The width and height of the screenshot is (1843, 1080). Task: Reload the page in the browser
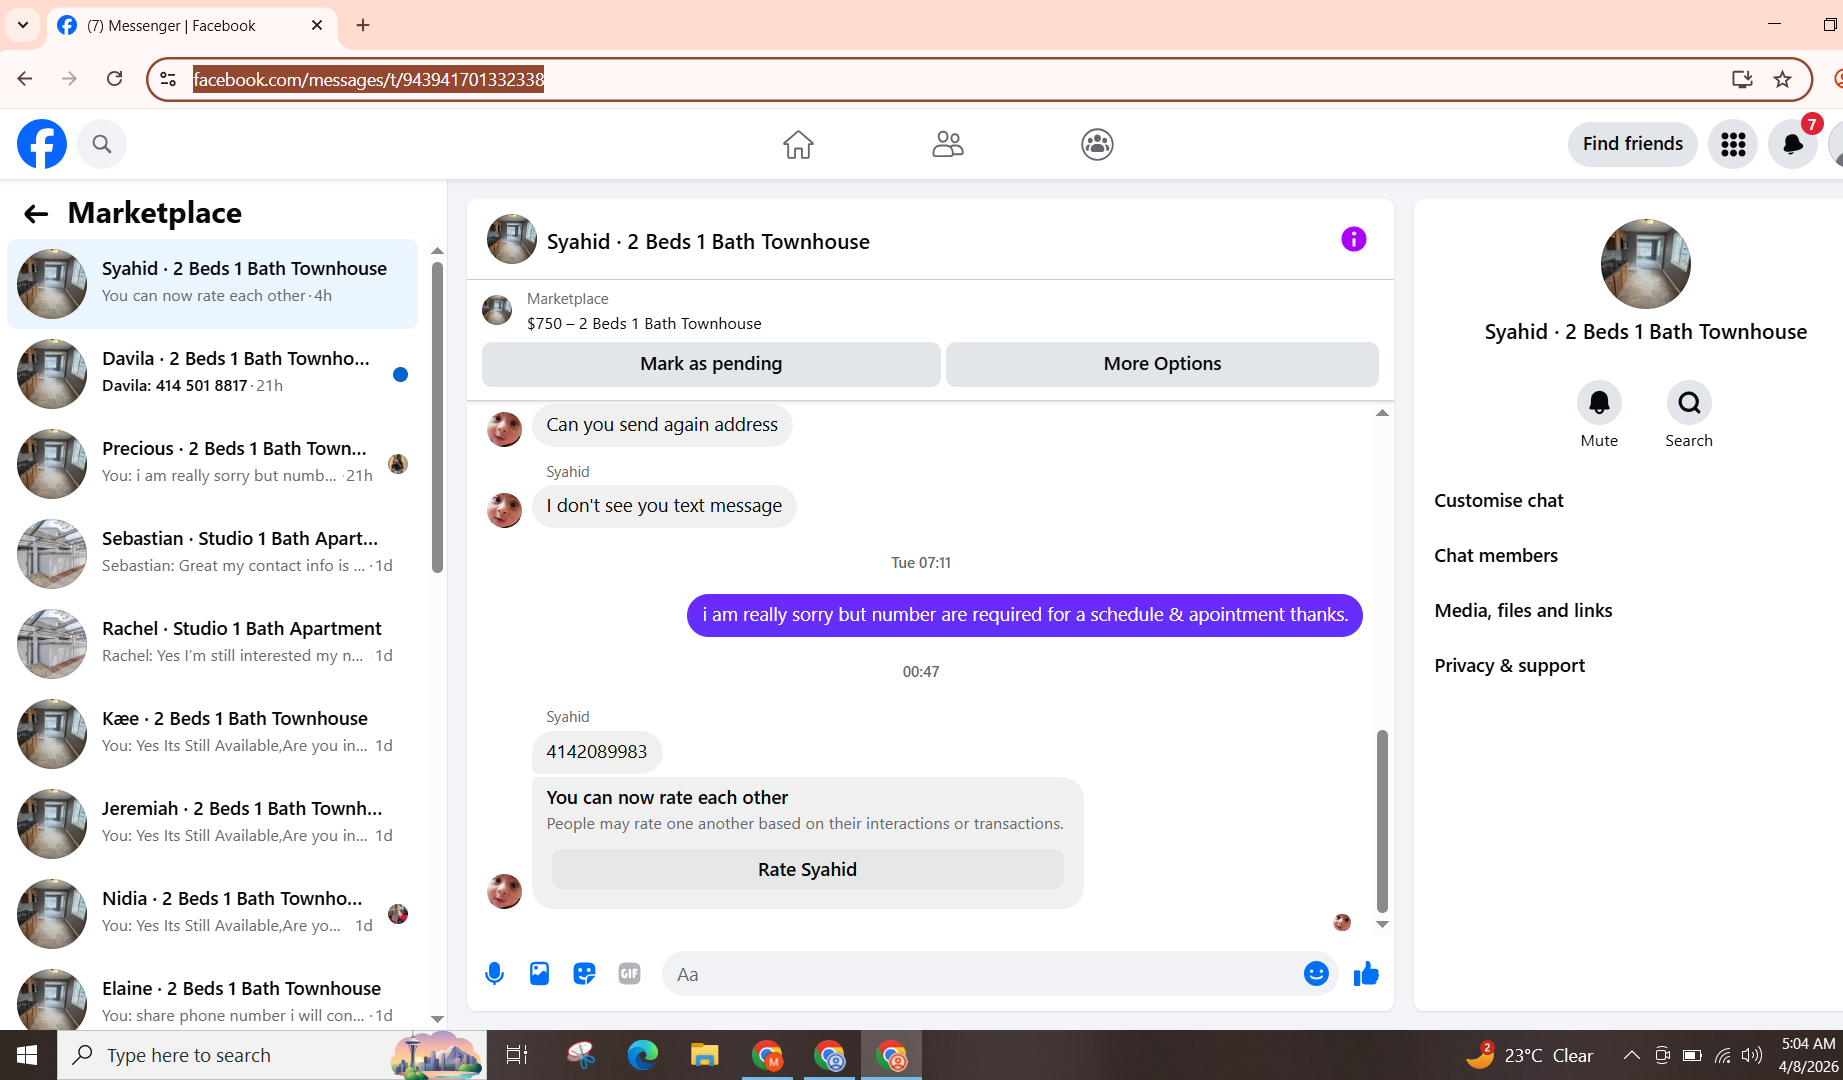115,79
